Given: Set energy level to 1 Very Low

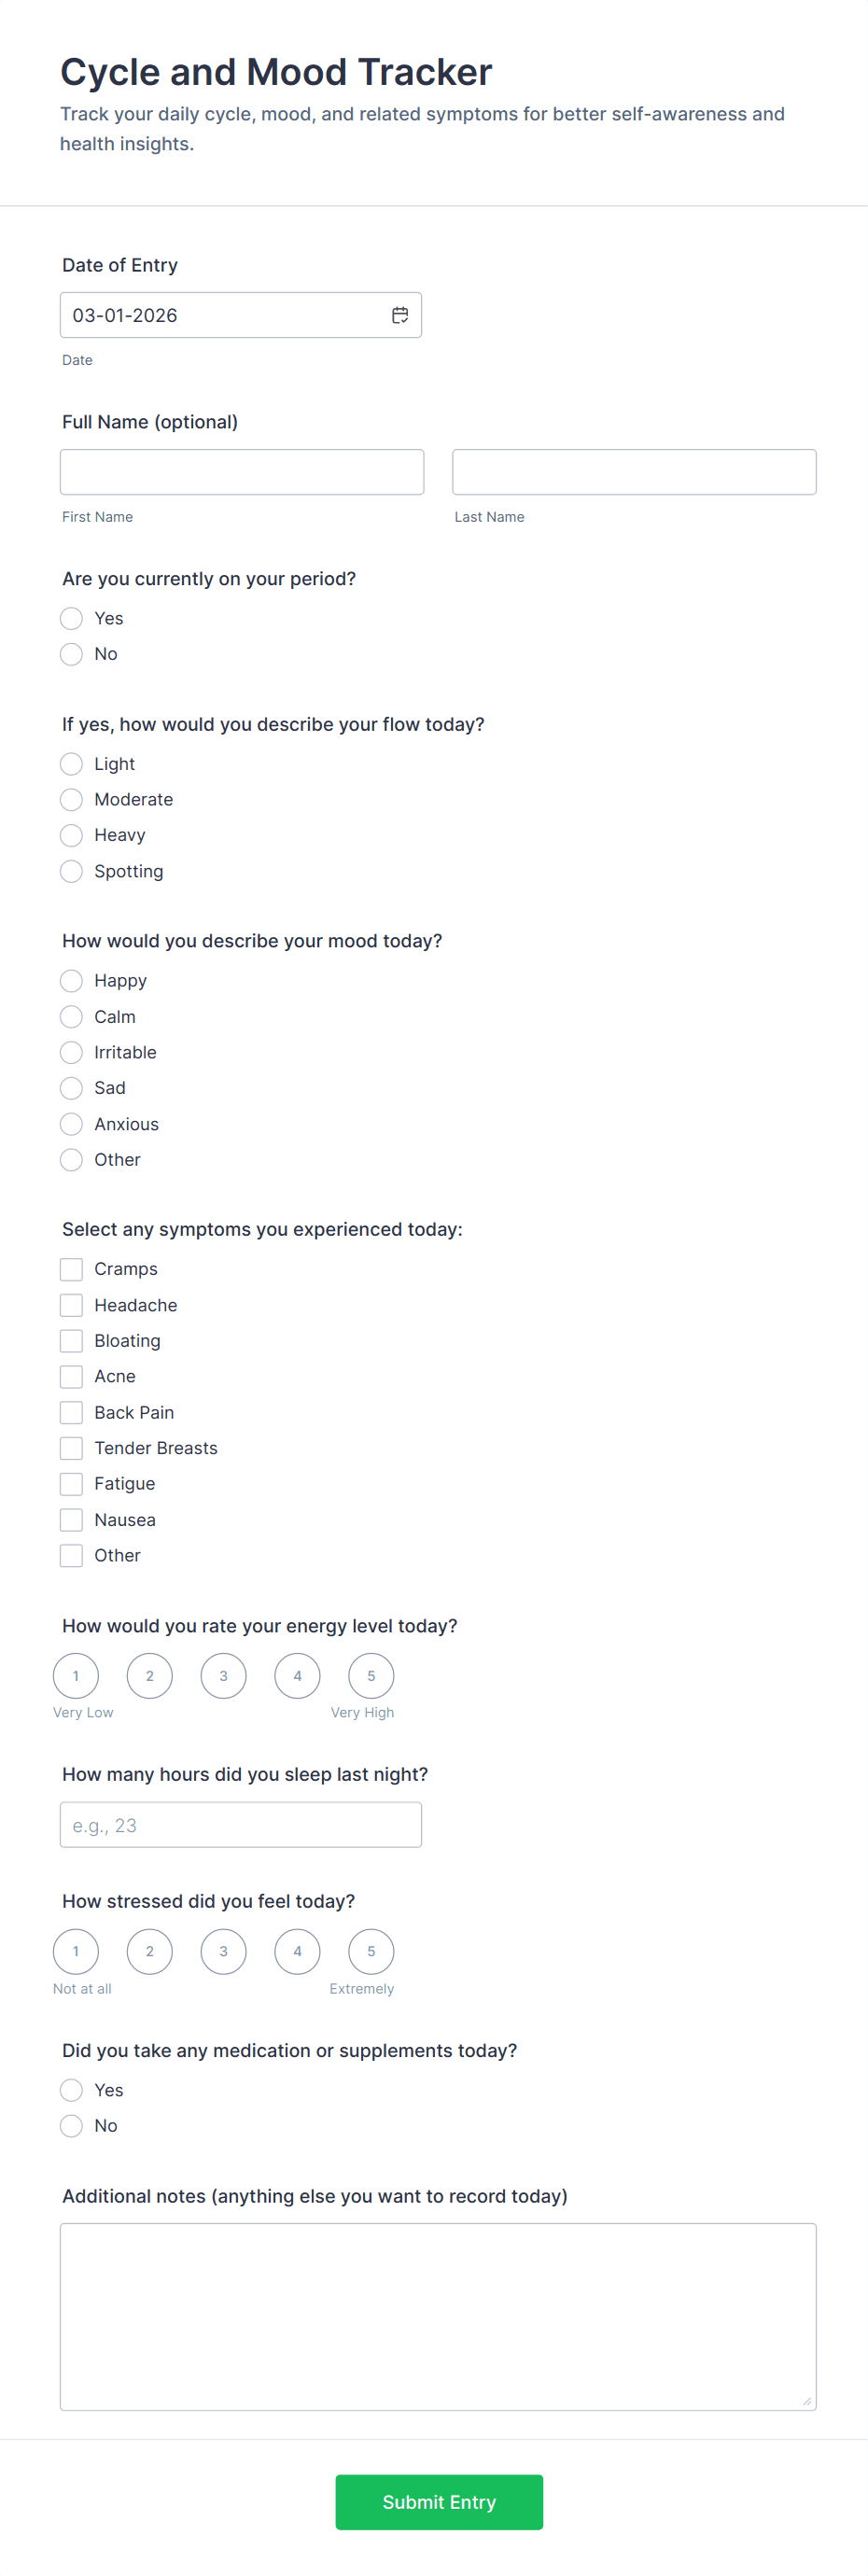Looking at the screenshot, I should tap(76, 1676).
